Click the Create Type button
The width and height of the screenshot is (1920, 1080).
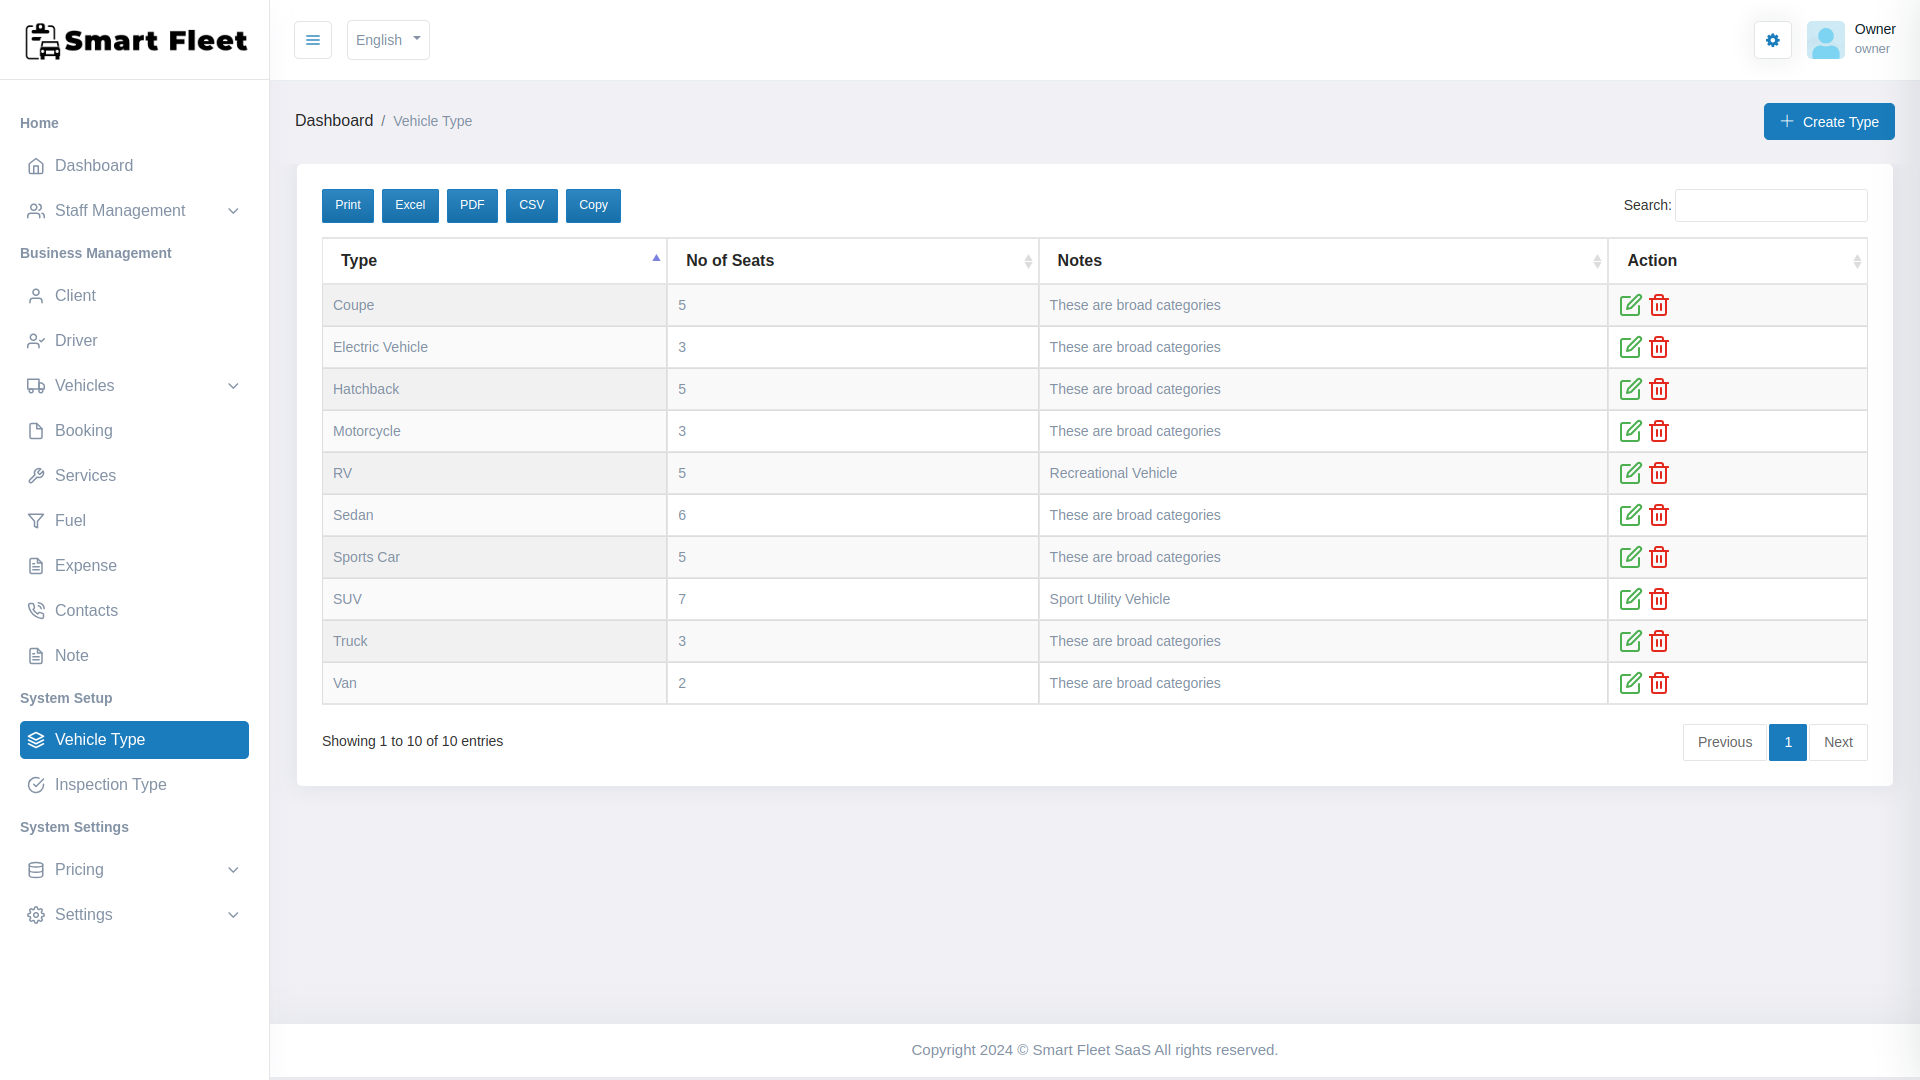[x=1828, y=122]
